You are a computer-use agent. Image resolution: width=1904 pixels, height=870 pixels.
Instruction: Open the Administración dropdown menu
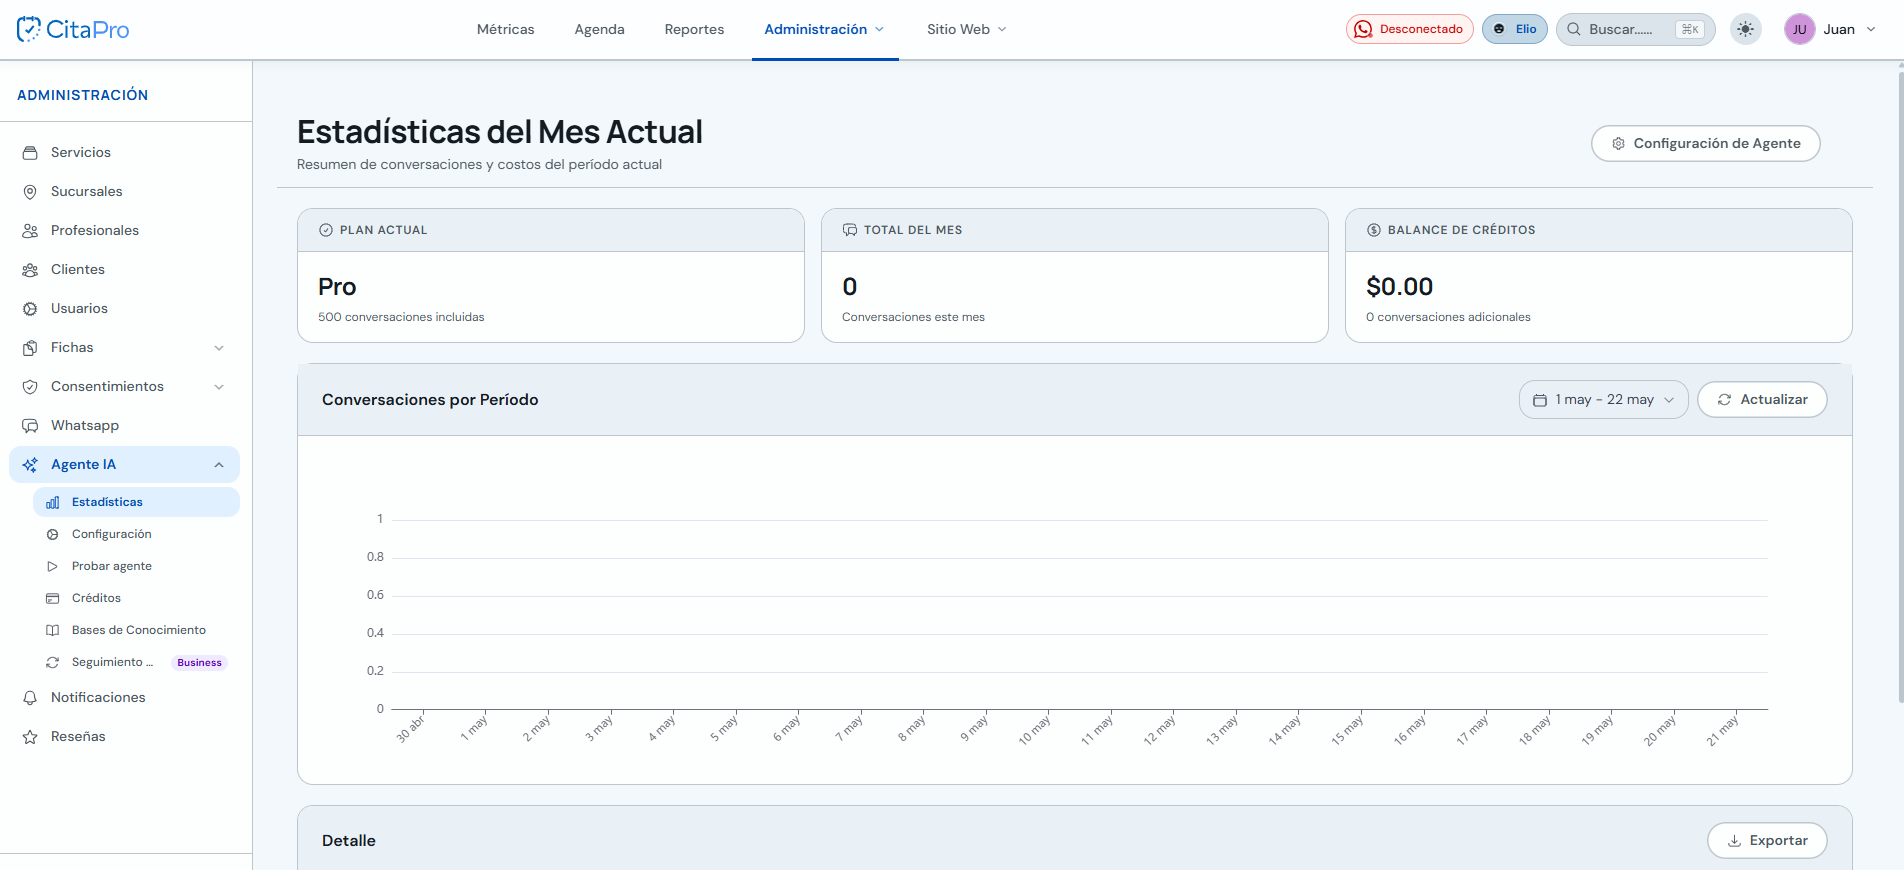click(x=825, y=29)
